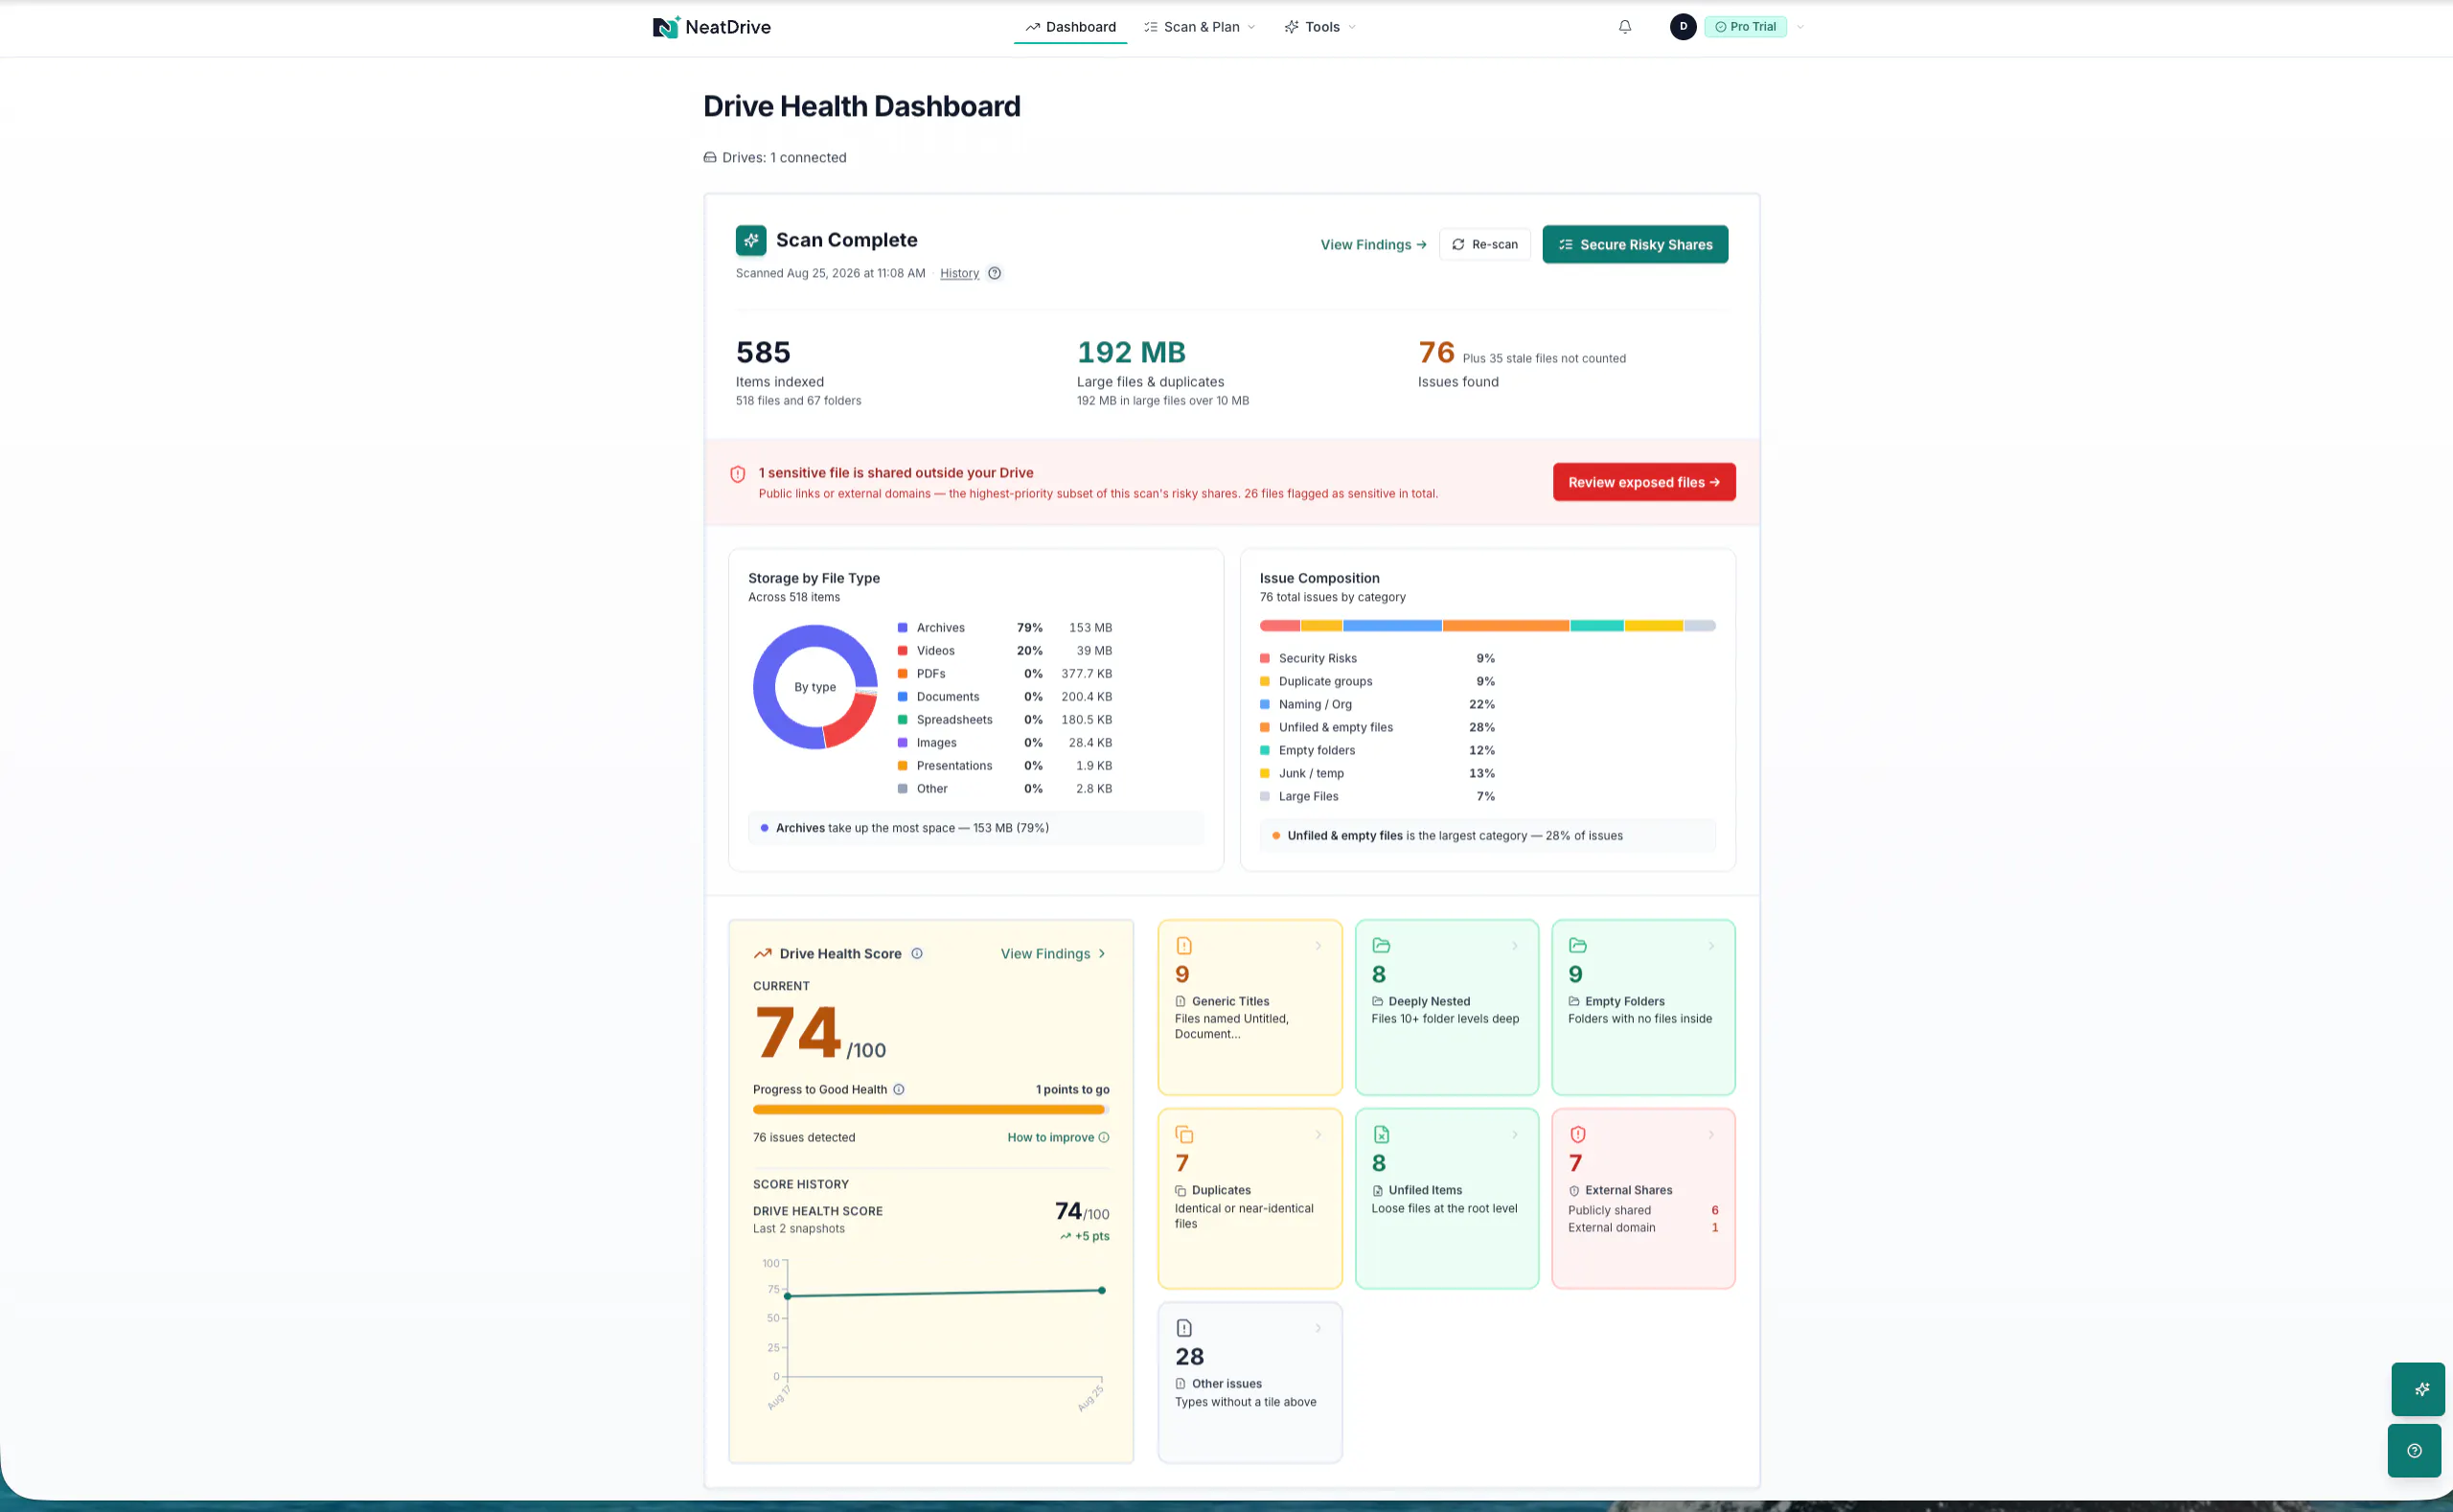
Task: Open Duplicates tile chevron
Action: pyautogui.click(x=1318, y=1135)
